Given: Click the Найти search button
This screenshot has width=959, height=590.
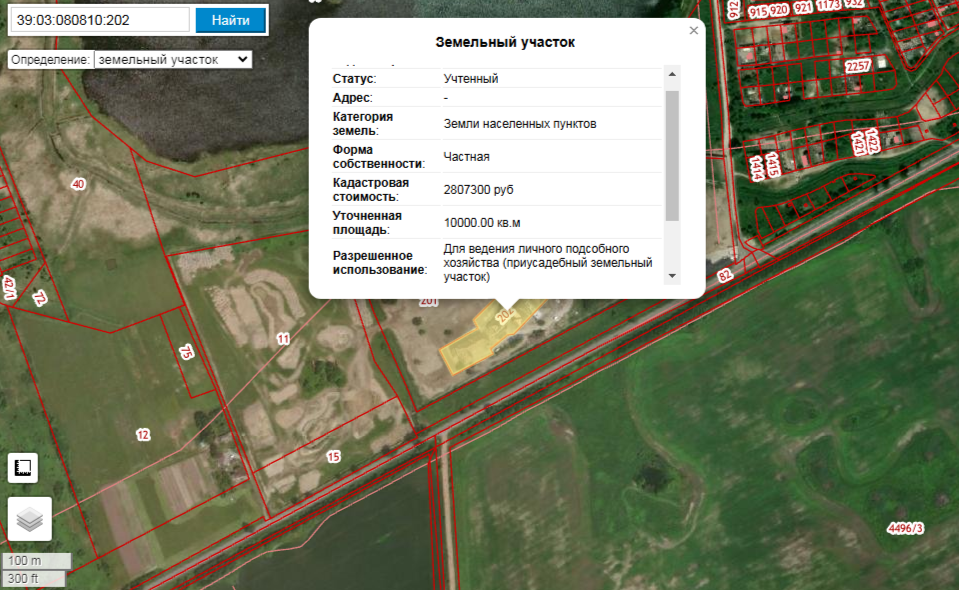Looking at the screenshot, I should point(230,20).
